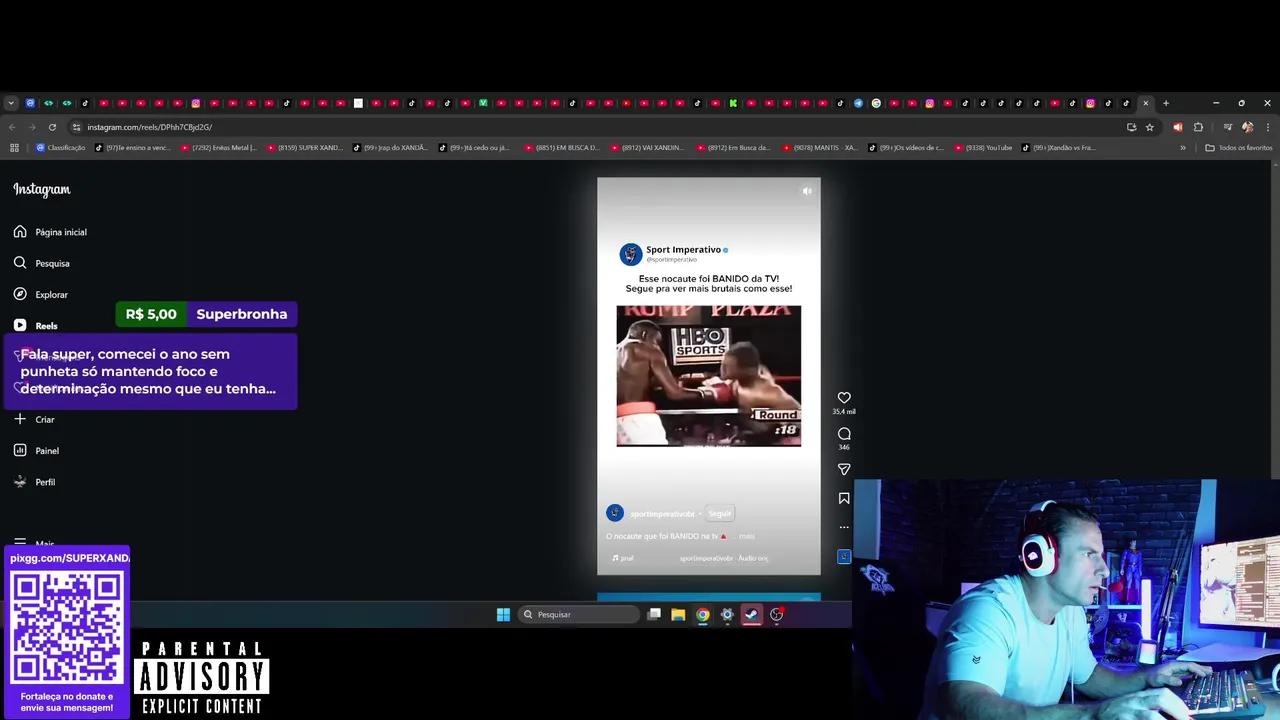Open Chrome three-dot menu
The width and height of the screenshot is (1280, 720).
[x=1267, y=127]
